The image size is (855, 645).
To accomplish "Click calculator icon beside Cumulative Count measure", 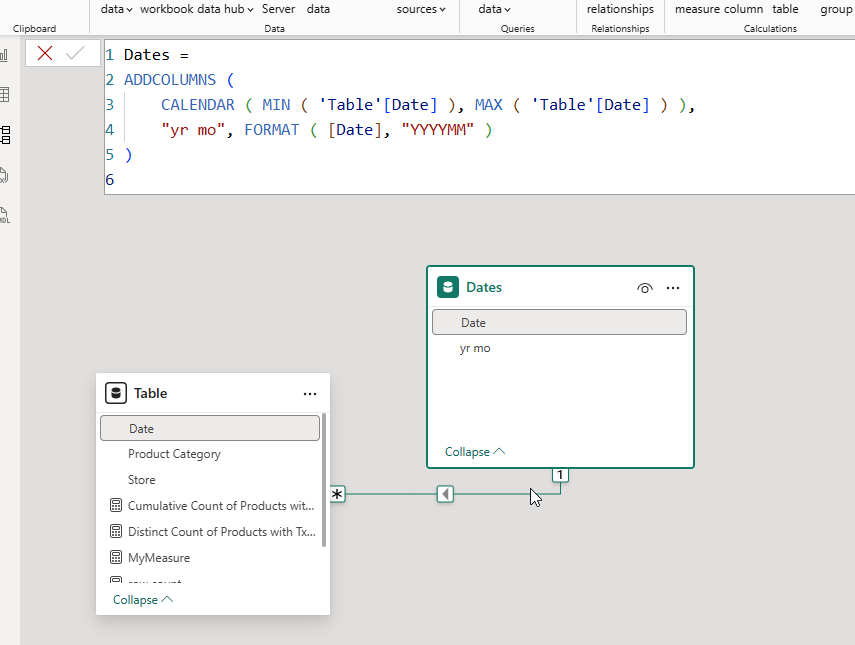I will coord(116,505).
